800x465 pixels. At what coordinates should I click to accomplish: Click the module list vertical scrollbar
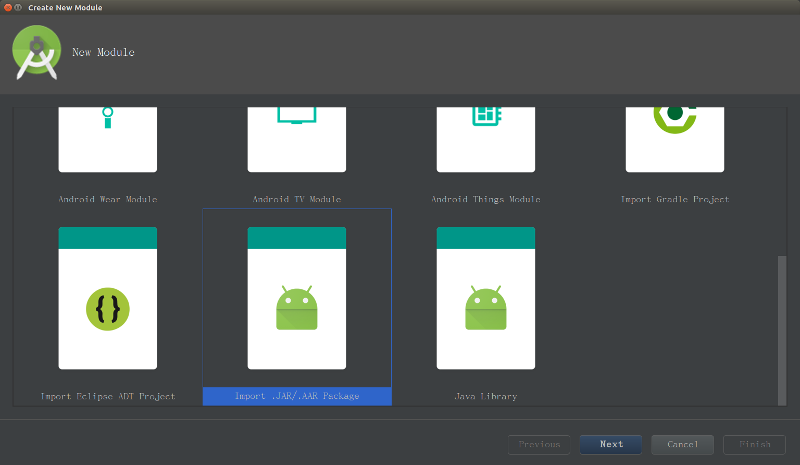pos(782,331)
